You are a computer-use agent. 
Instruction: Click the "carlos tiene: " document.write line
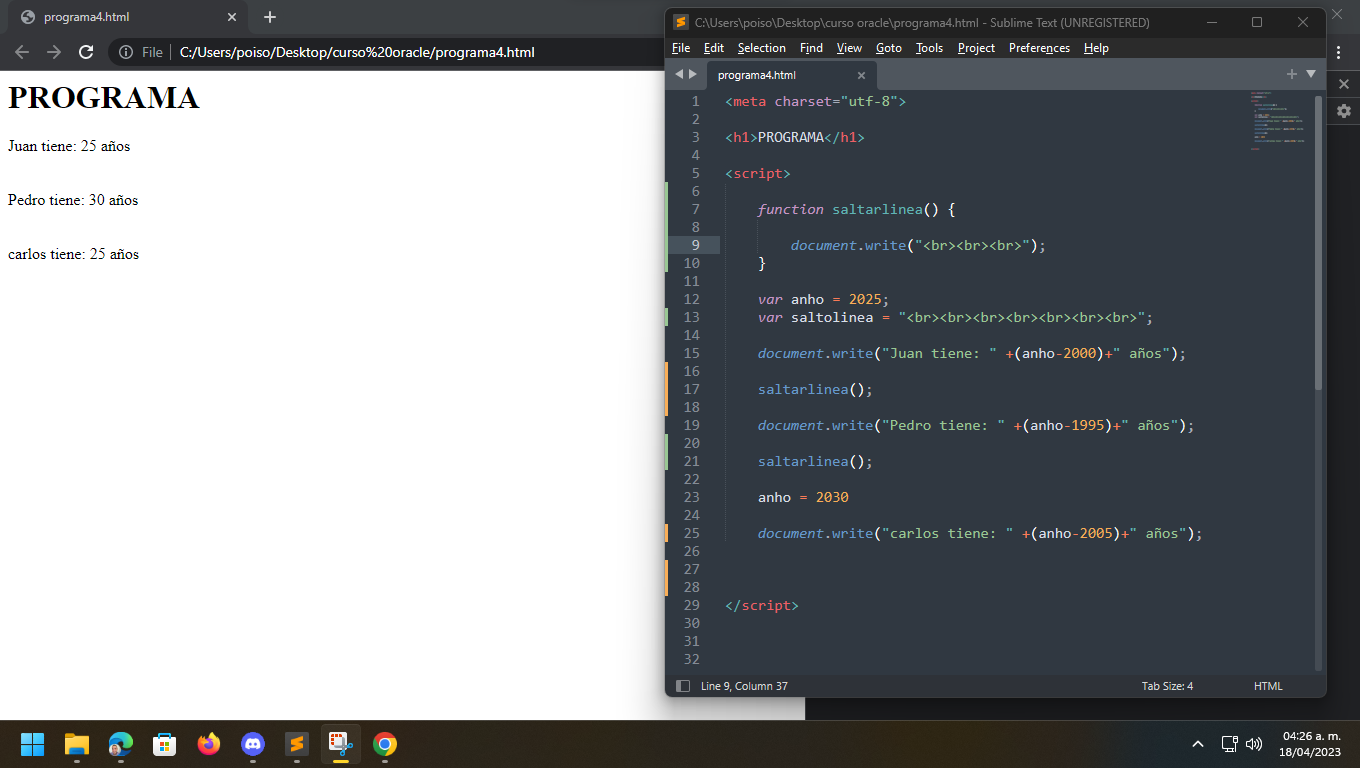980,533
